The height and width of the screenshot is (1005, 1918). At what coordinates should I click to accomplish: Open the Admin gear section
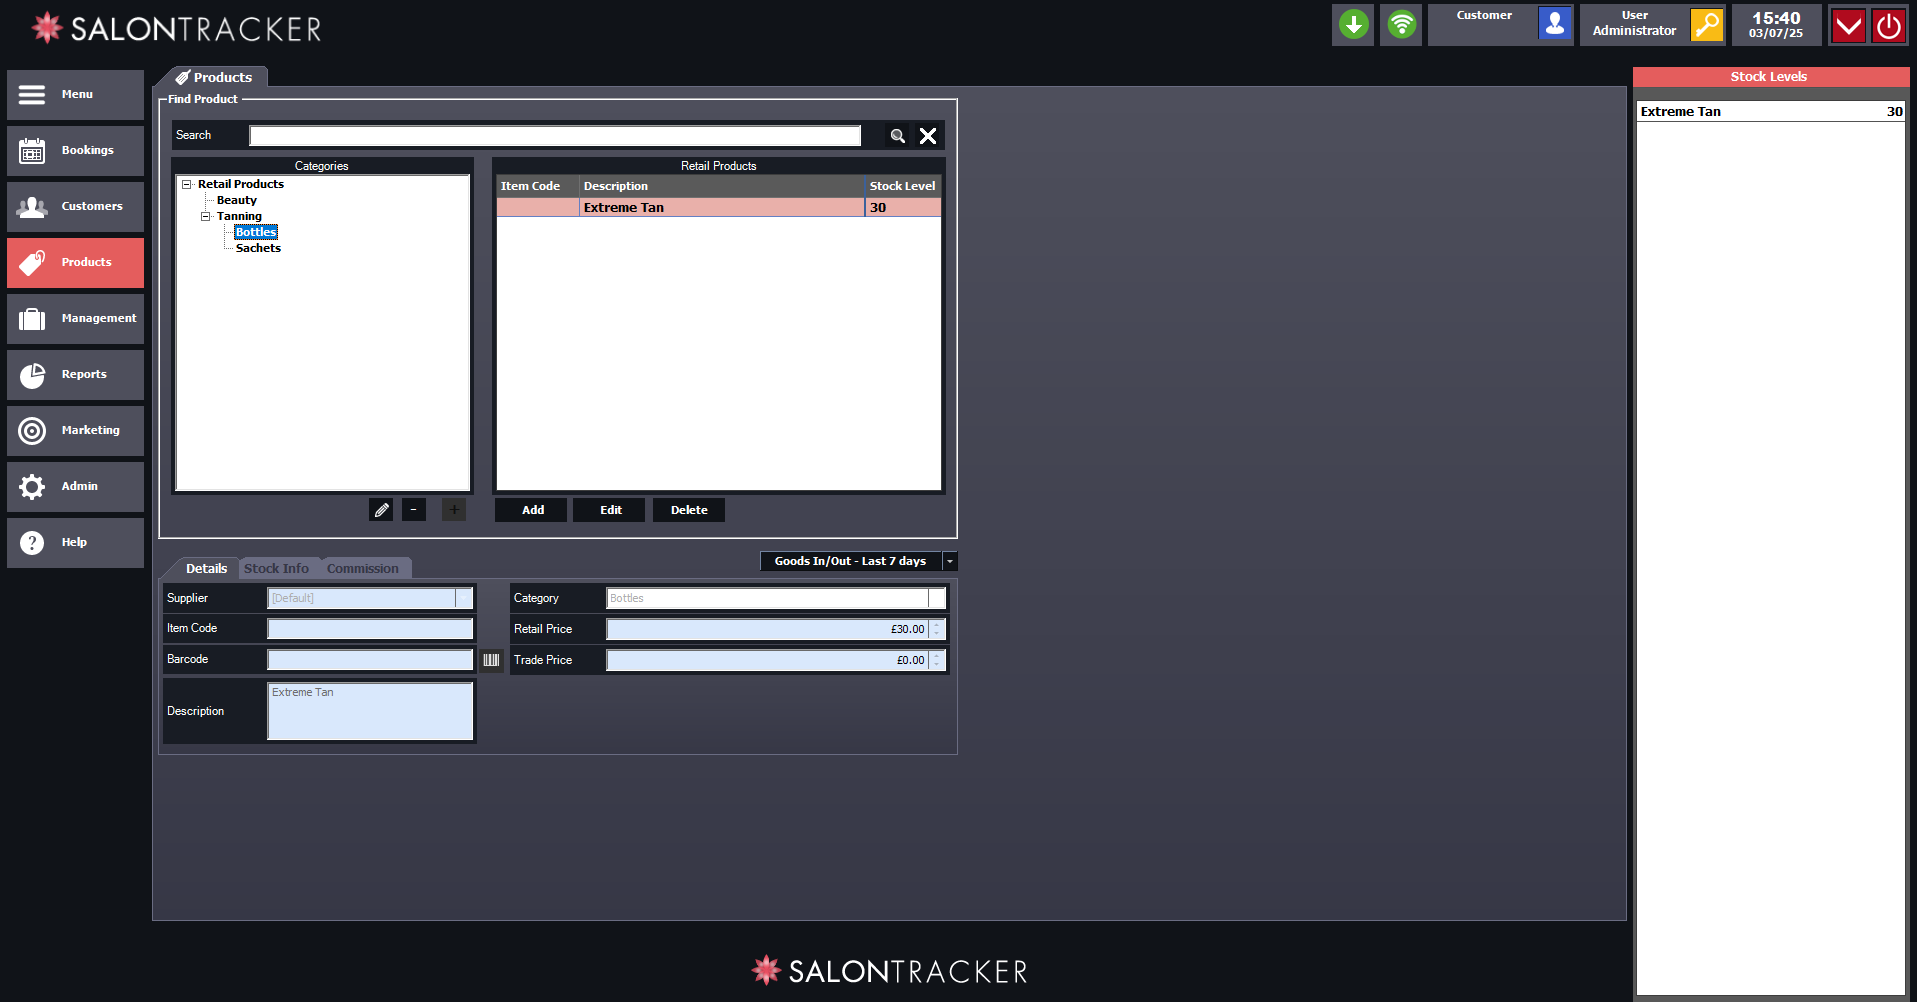[75, 487]
